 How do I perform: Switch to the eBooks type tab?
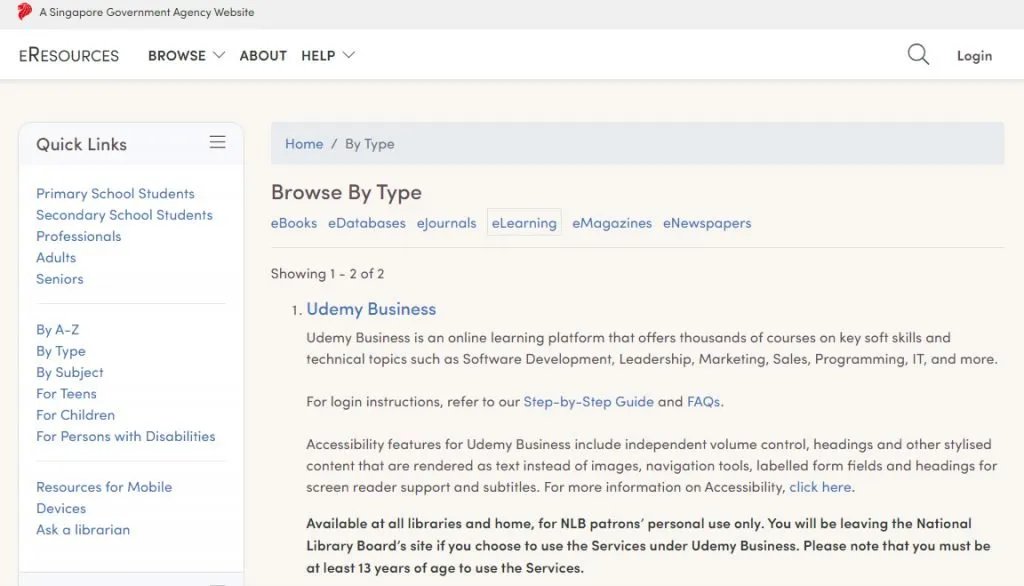pyautogui.click(x=294, y=223)
